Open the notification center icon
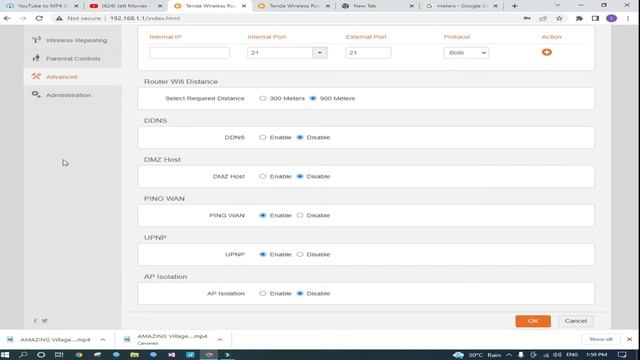640x360 pixels. click(x=622, y=355)
